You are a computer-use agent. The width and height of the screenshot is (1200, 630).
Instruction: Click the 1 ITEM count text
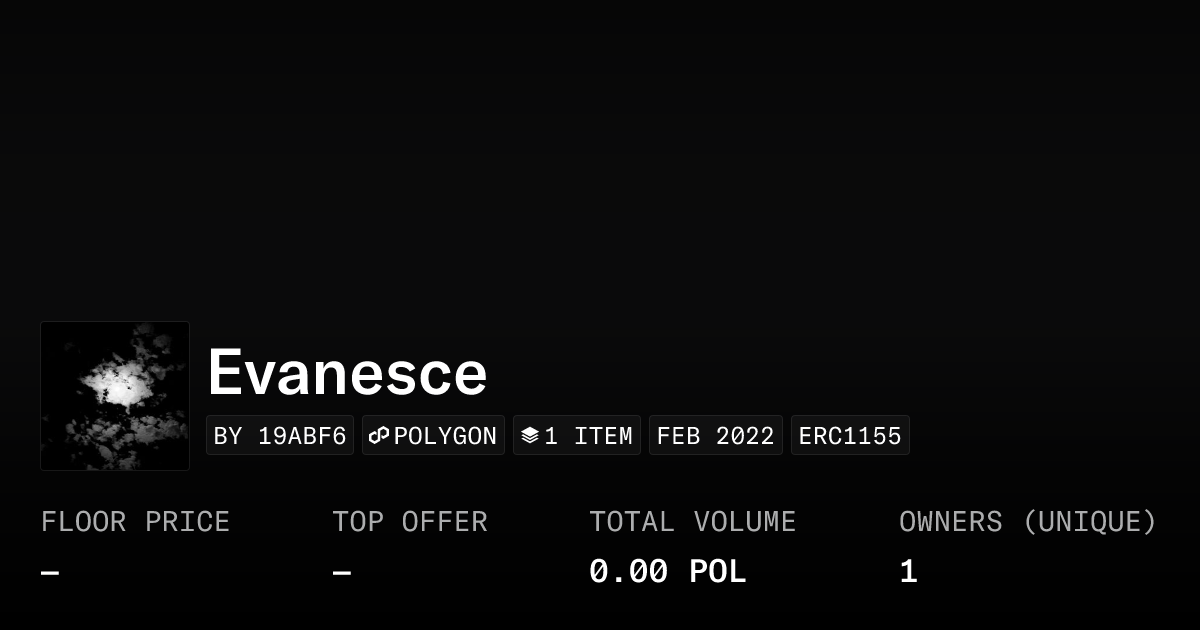(x=588, y=436)
